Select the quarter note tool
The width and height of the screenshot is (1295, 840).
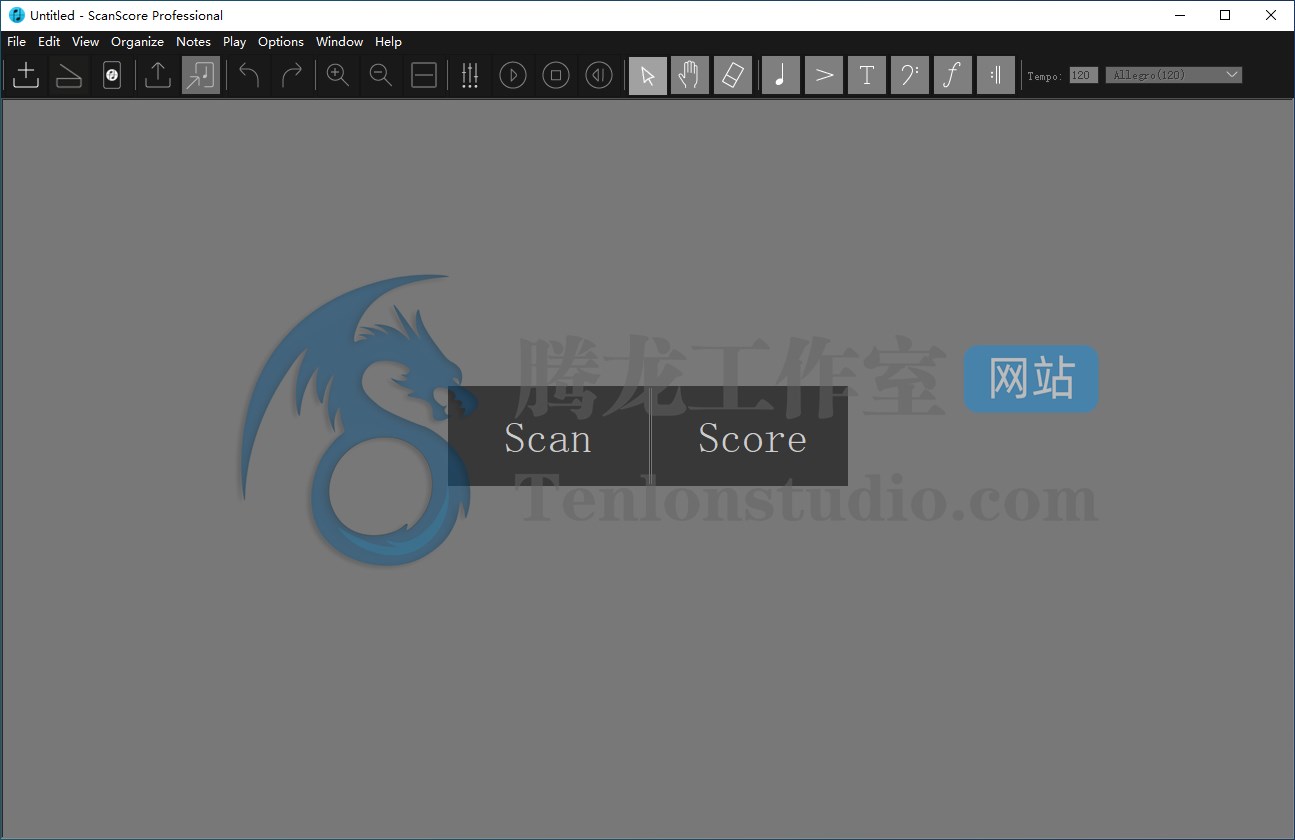781,76
